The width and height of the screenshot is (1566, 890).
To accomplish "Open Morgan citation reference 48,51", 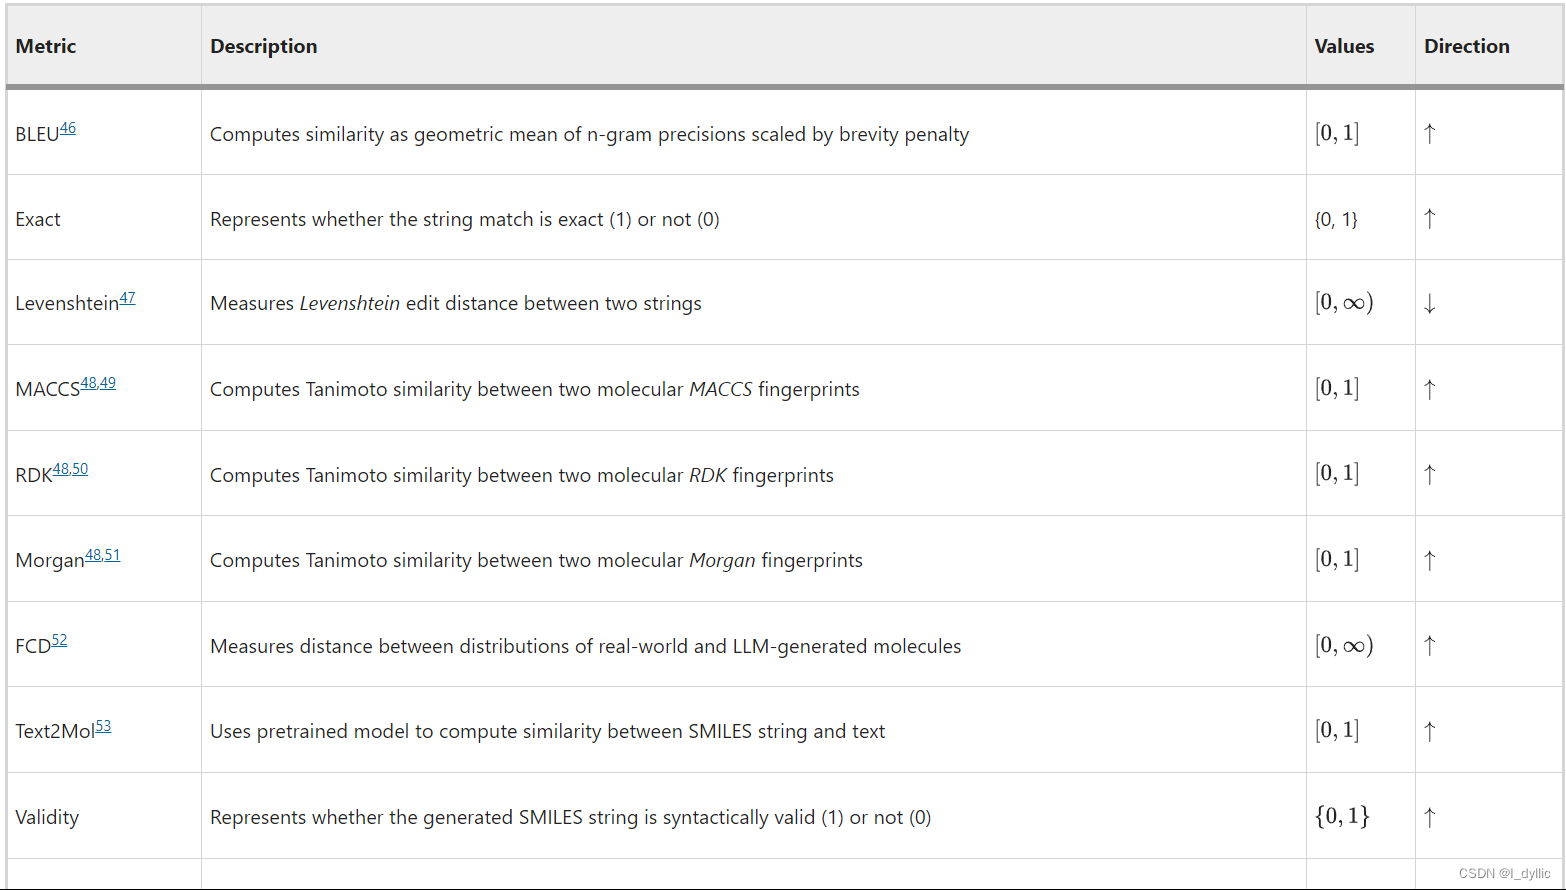I will click(x=102, y=555).
